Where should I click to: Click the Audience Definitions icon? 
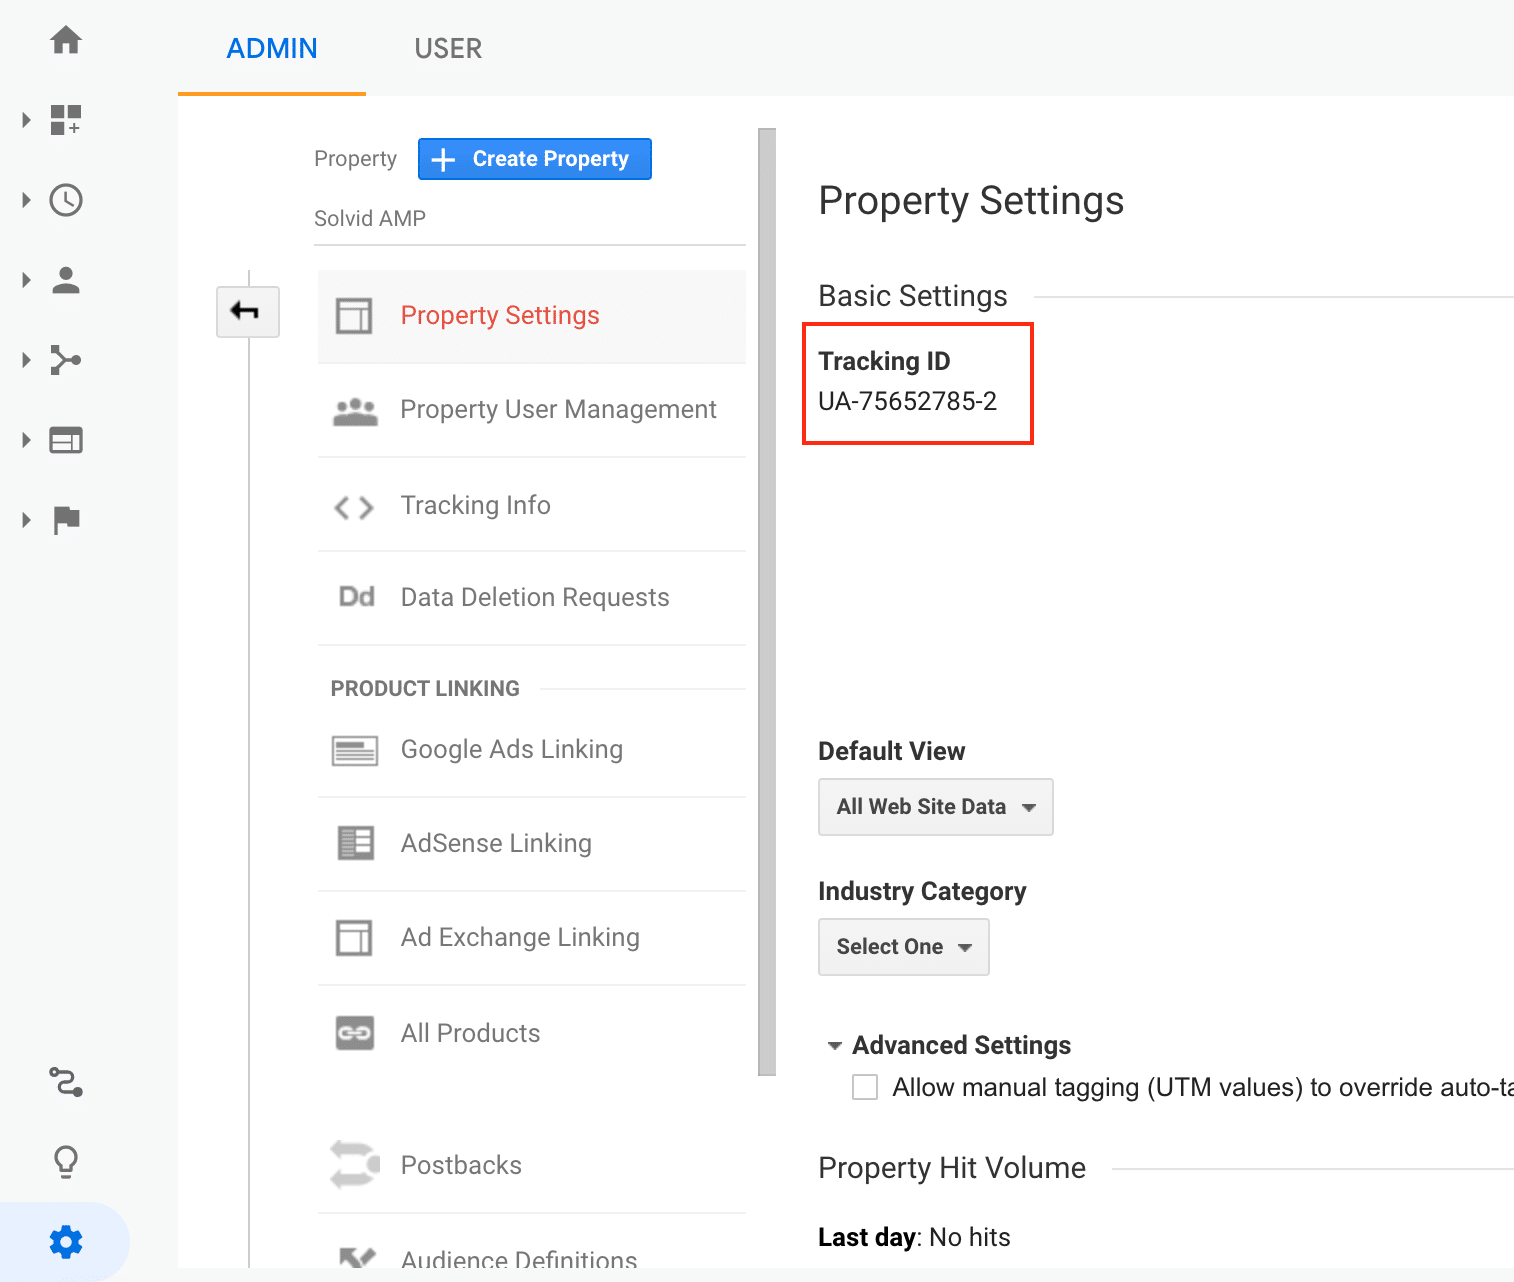pos(357,1257)
